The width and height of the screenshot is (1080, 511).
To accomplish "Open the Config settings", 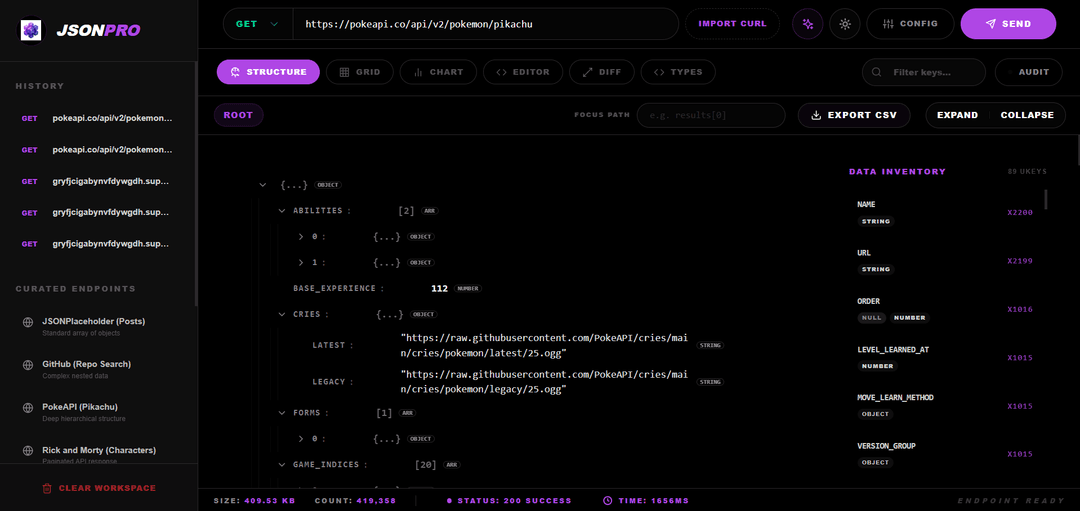I will pos(910,23).
